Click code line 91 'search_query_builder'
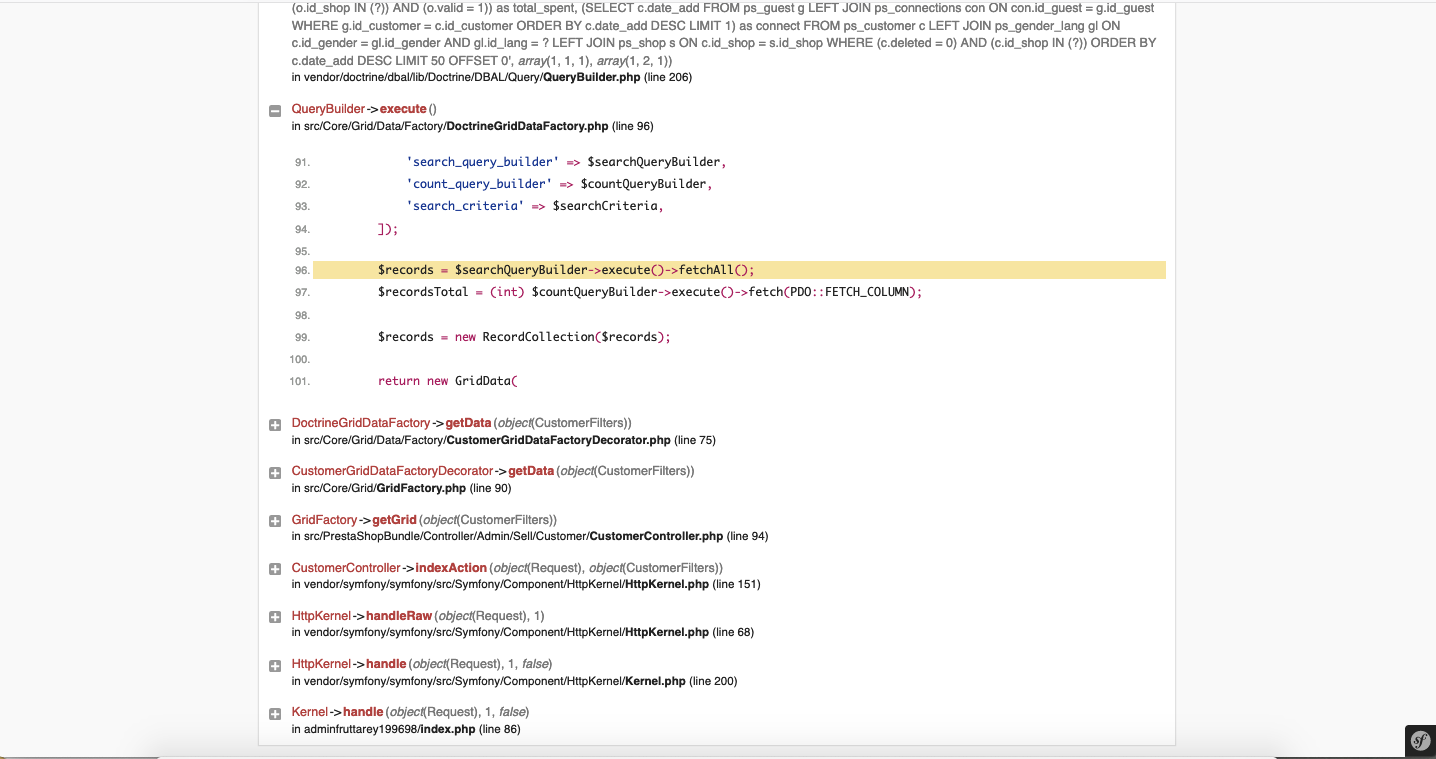Screen dimensions: 1436x759 (x=566, y=162)
